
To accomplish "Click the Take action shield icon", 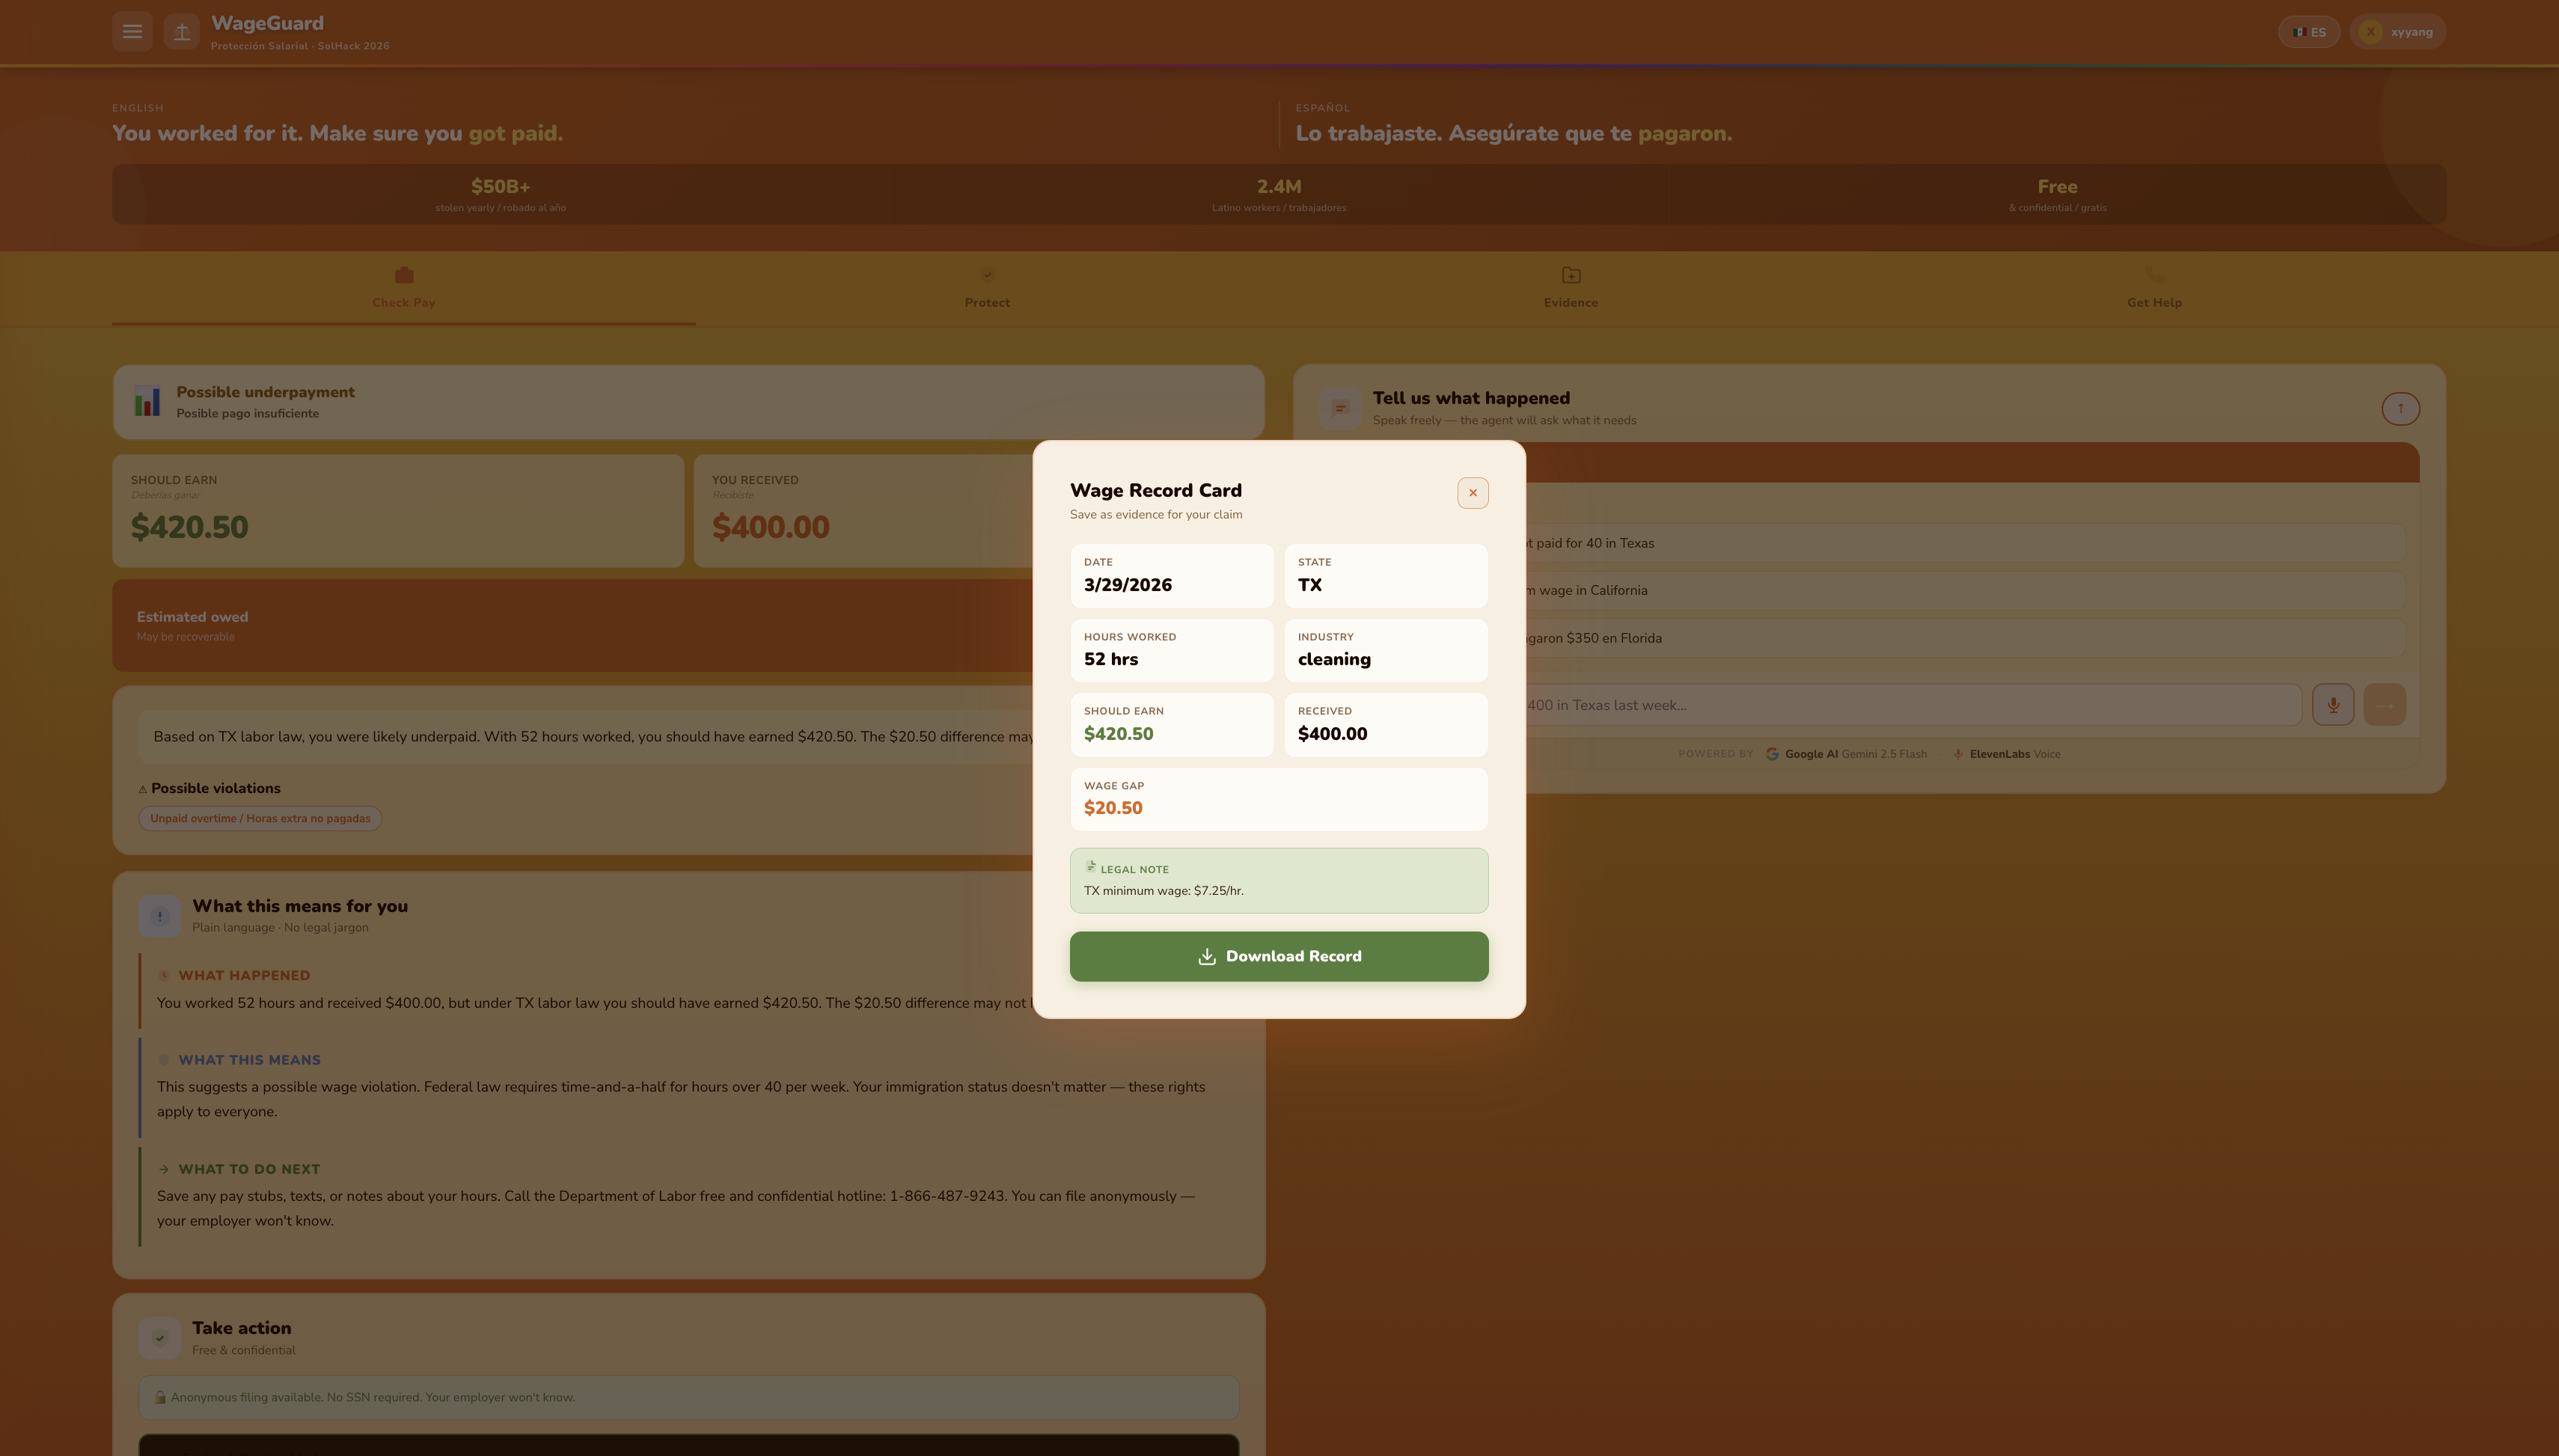I will pos(160,1338).
